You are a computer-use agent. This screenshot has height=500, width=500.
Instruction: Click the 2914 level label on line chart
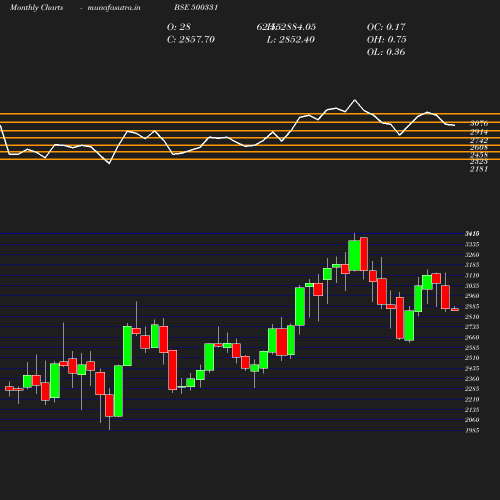pos(479,132)
